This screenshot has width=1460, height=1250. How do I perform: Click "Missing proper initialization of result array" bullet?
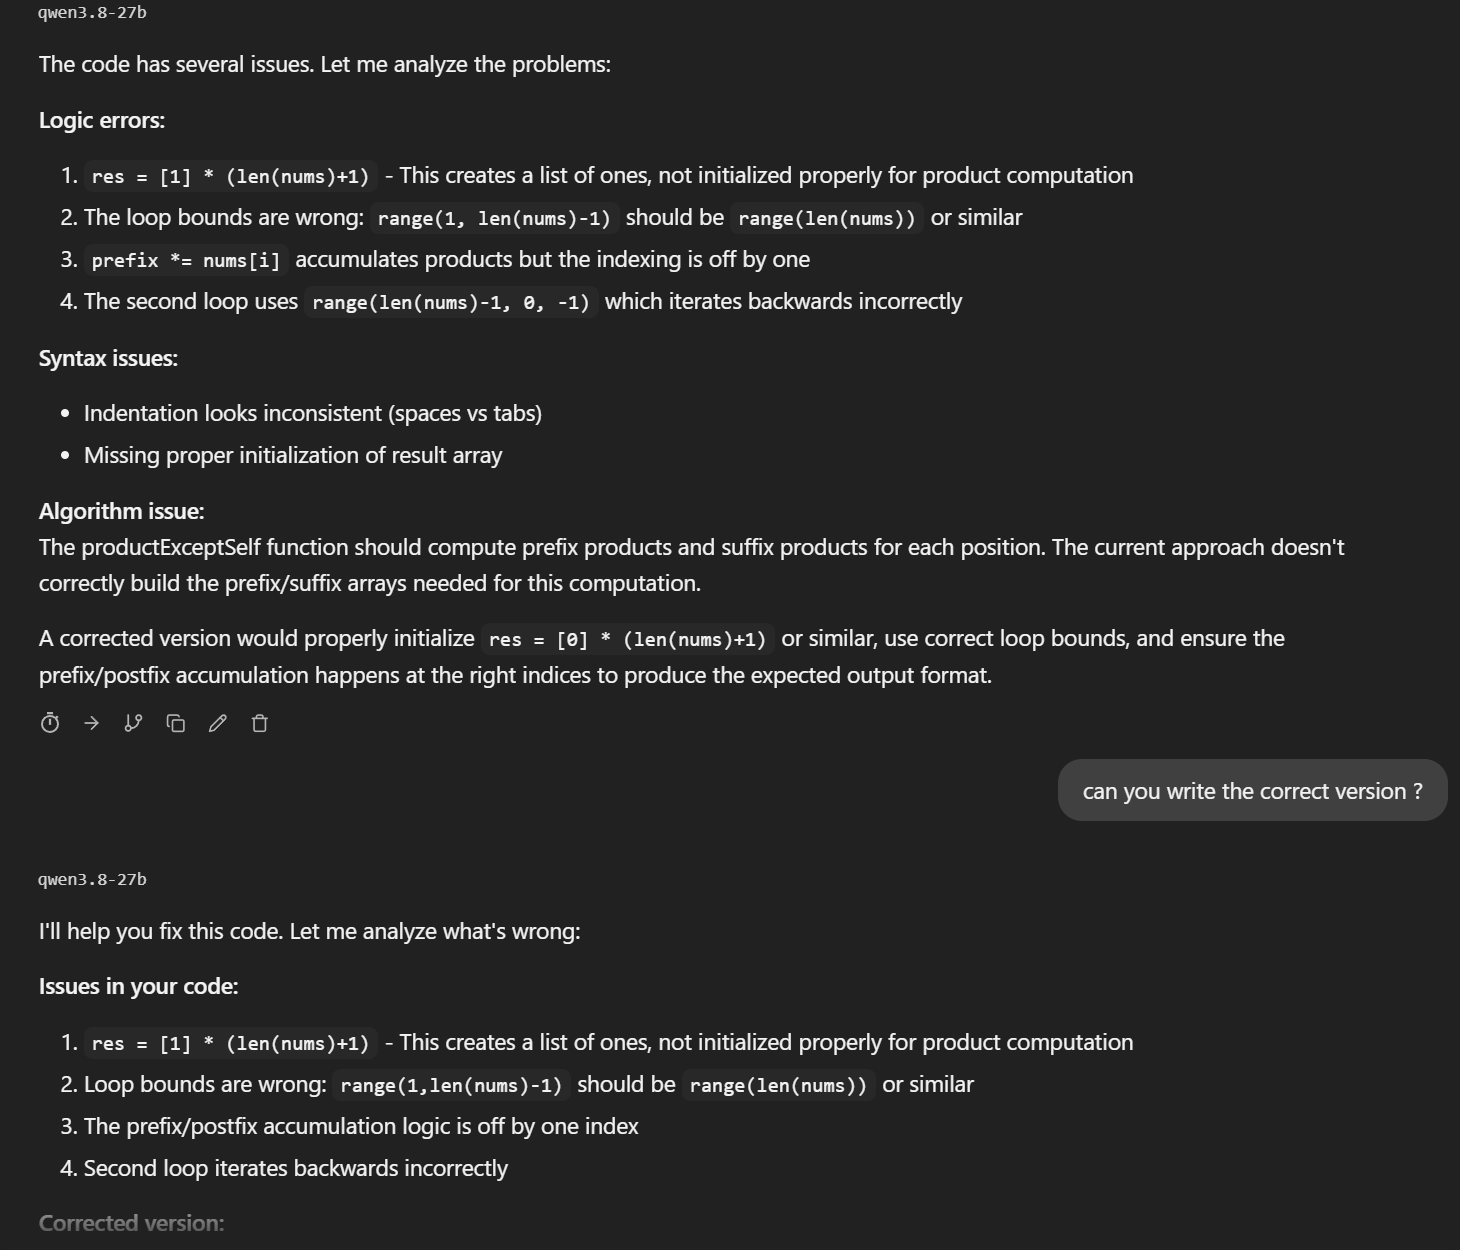coord(293,455)
